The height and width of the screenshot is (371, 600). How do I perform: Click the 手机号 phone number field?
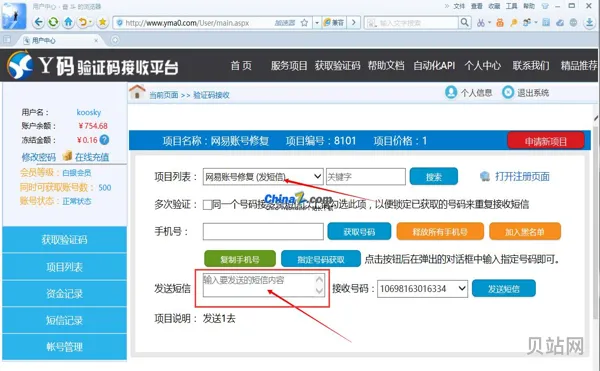(263, 231)
